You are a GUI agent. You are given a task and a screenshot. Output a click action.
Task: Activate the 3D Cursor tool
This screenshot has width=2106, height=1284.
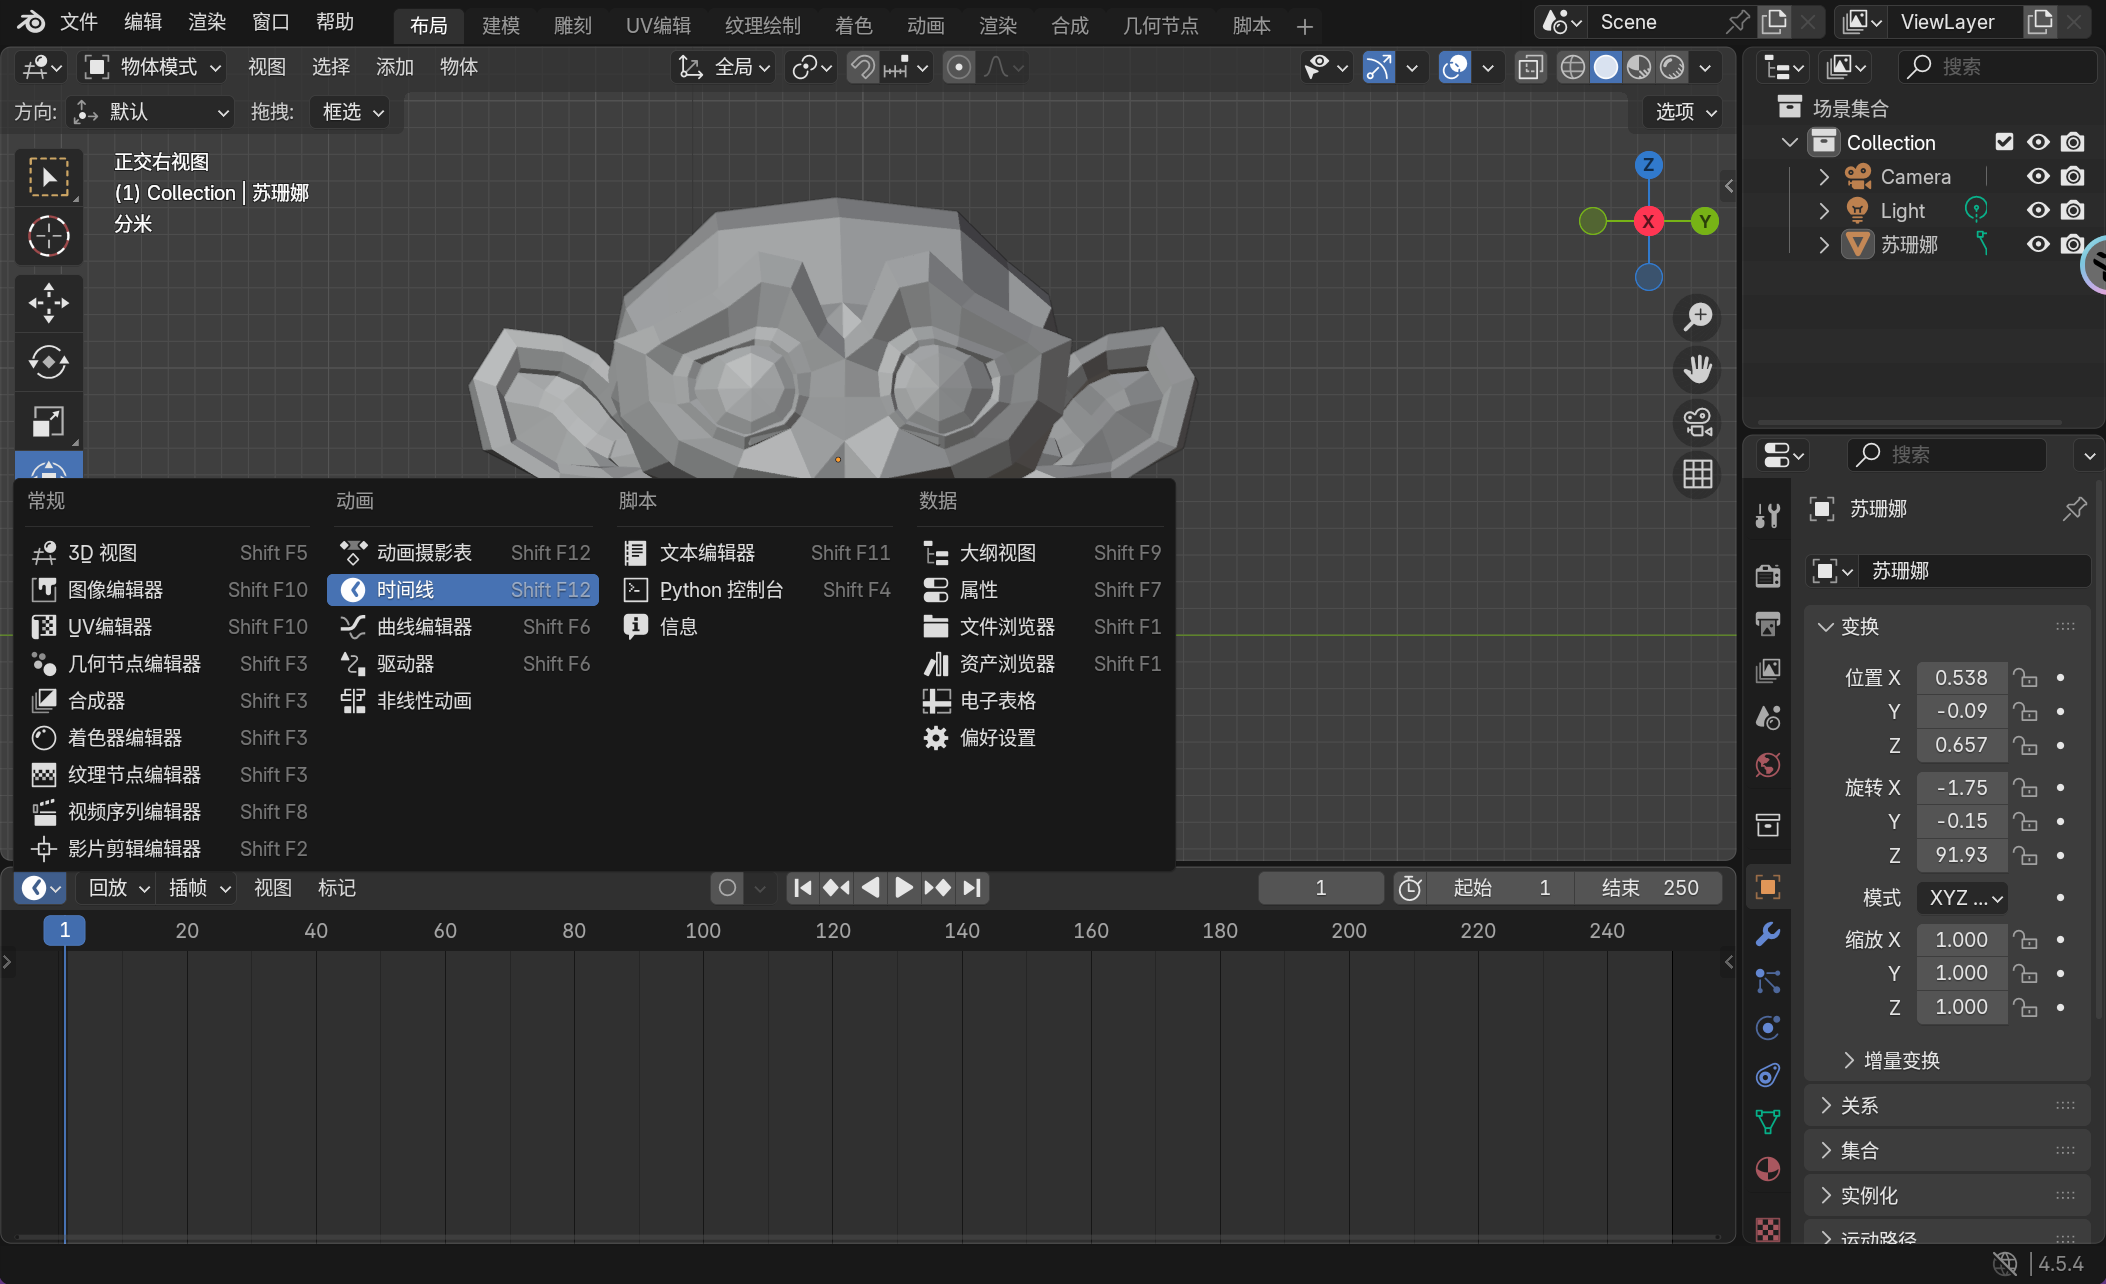(48, 237)
